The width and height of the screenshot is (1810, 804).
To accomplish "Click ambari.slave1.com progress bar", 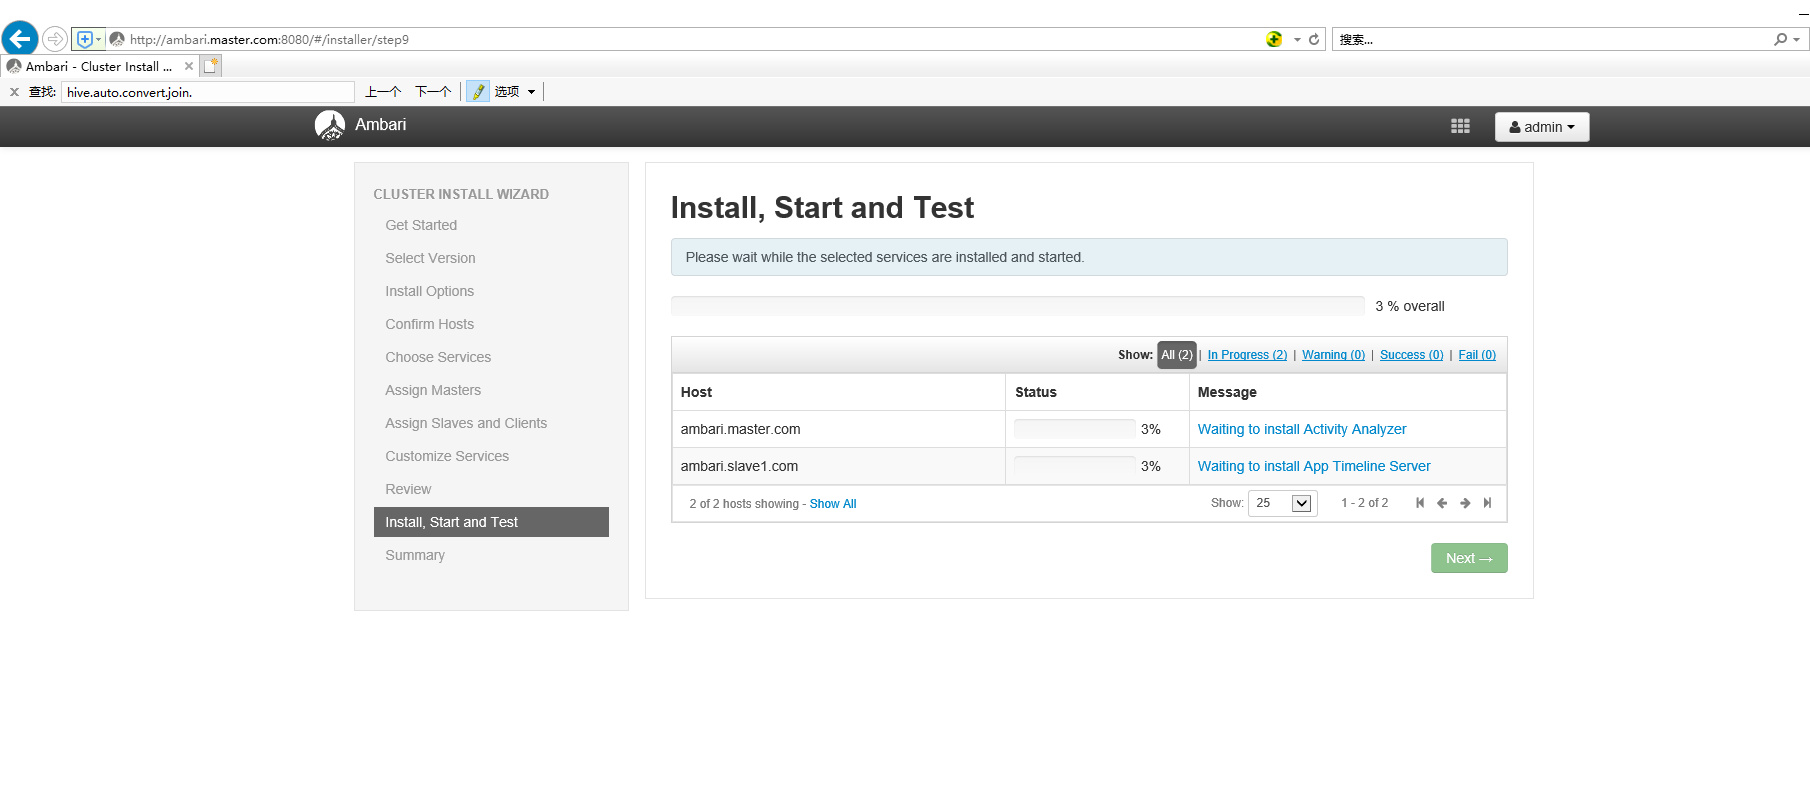I will pyautogui.click(x=1074, y=466).
